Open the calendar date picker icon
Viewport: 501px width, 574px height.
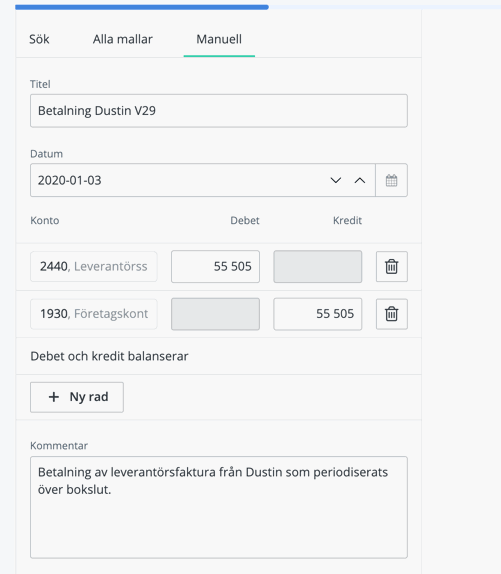pyautogui.click(x=391, y=180)
